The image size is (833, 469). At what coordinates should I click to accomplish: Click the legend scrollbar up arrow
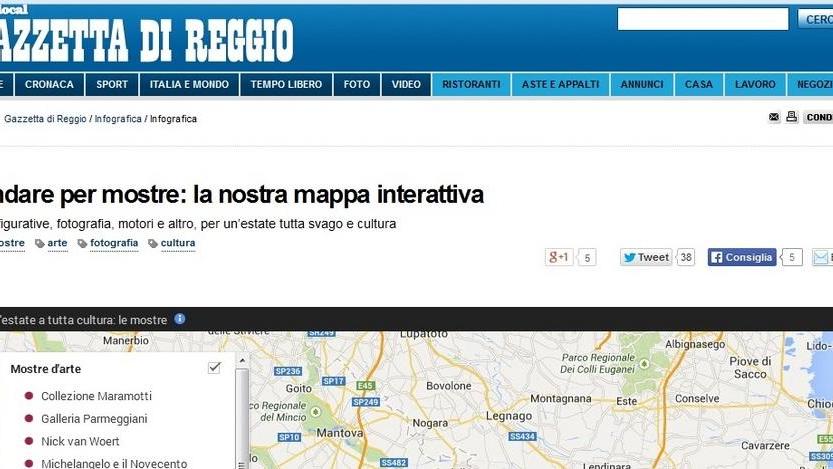click(x=242, y=360)
